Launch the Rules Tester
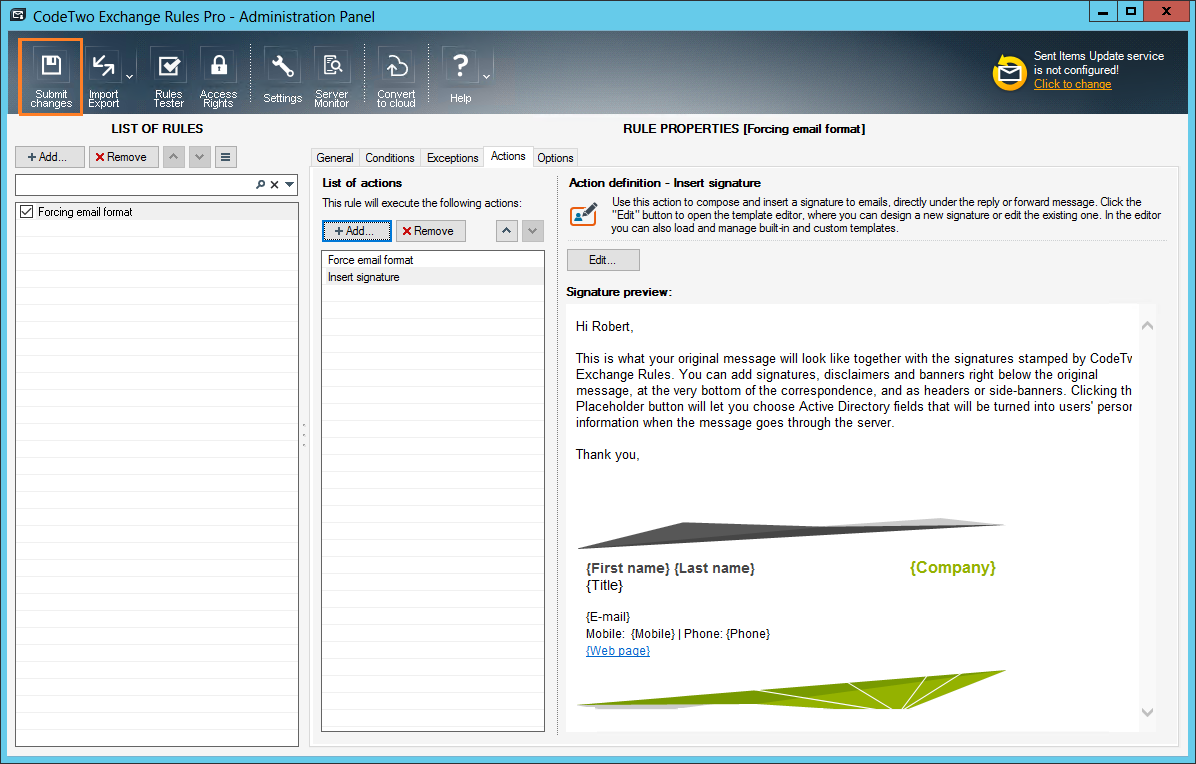The width and height of the screenshot is (1196, 764). point(169,77)
